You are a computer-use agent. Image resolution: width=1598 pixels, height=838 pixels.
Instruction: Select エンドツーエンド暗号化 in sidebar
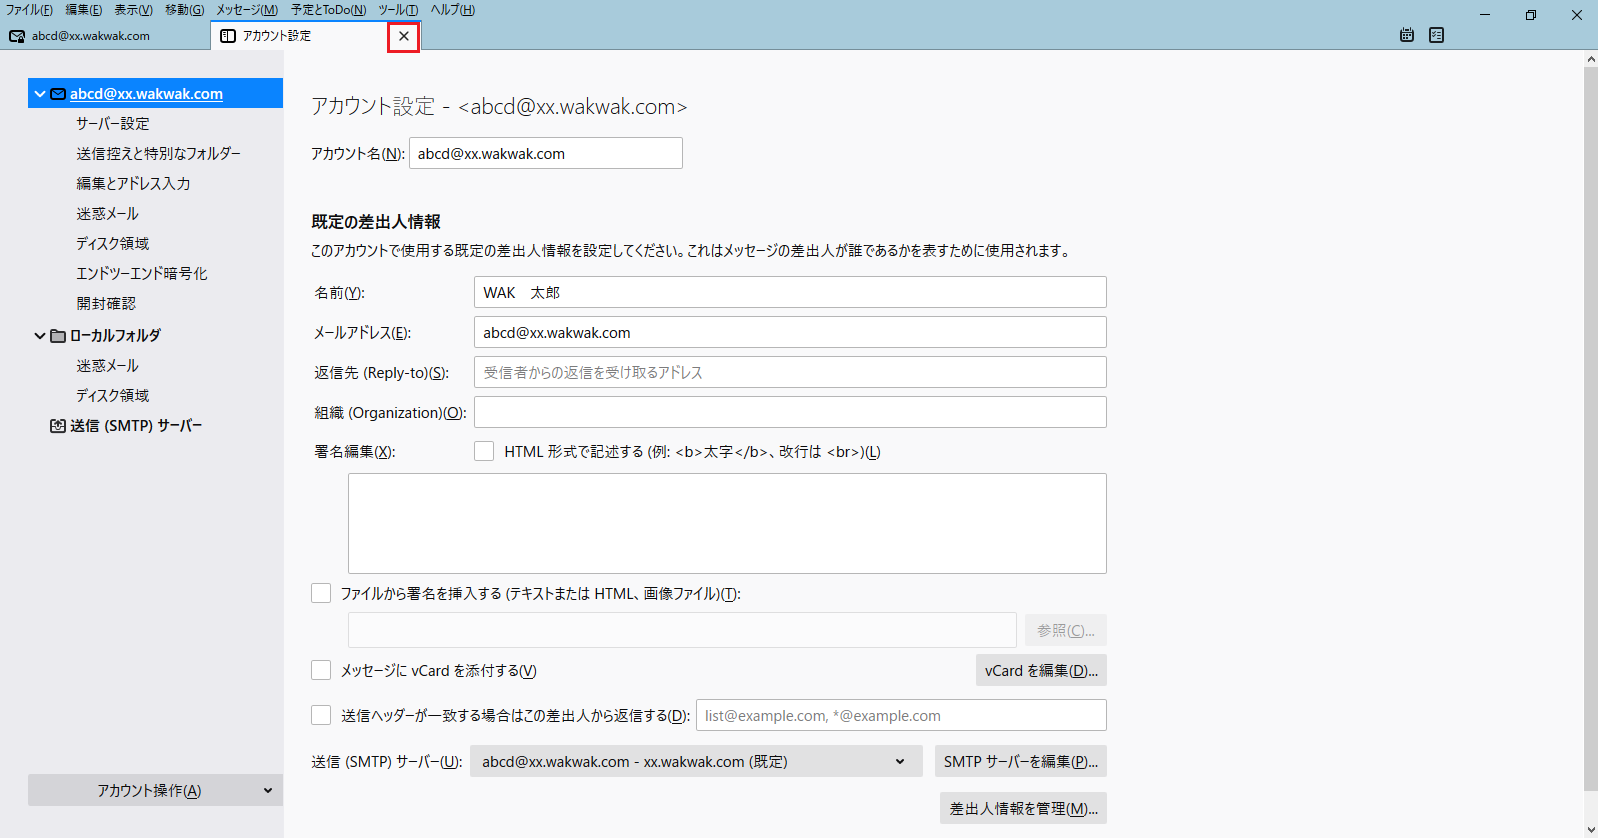142,274
